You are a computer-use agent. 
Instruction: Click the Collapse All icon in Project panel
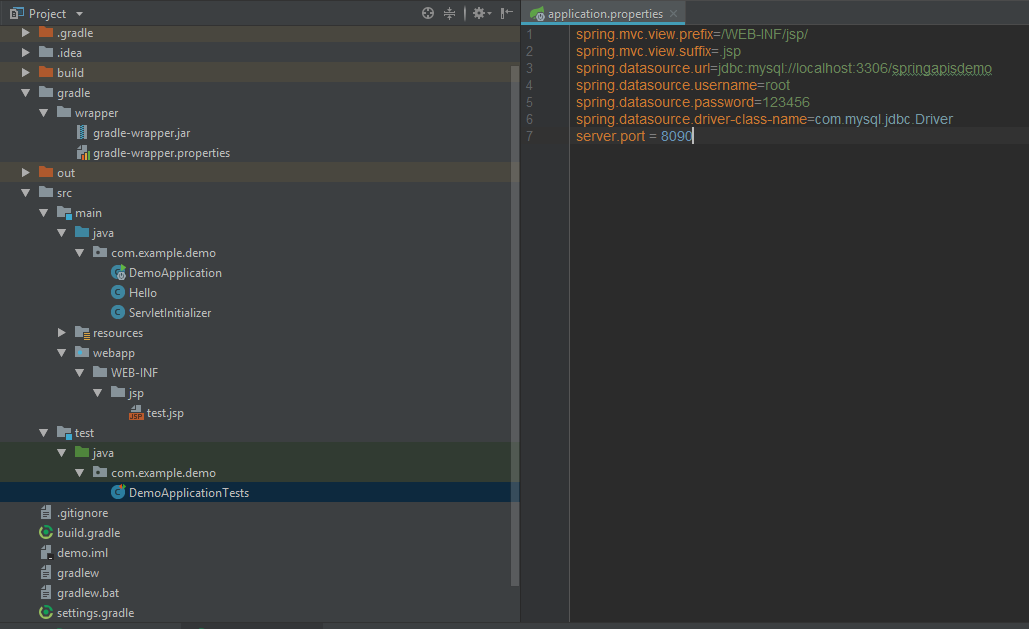point(449,13)
